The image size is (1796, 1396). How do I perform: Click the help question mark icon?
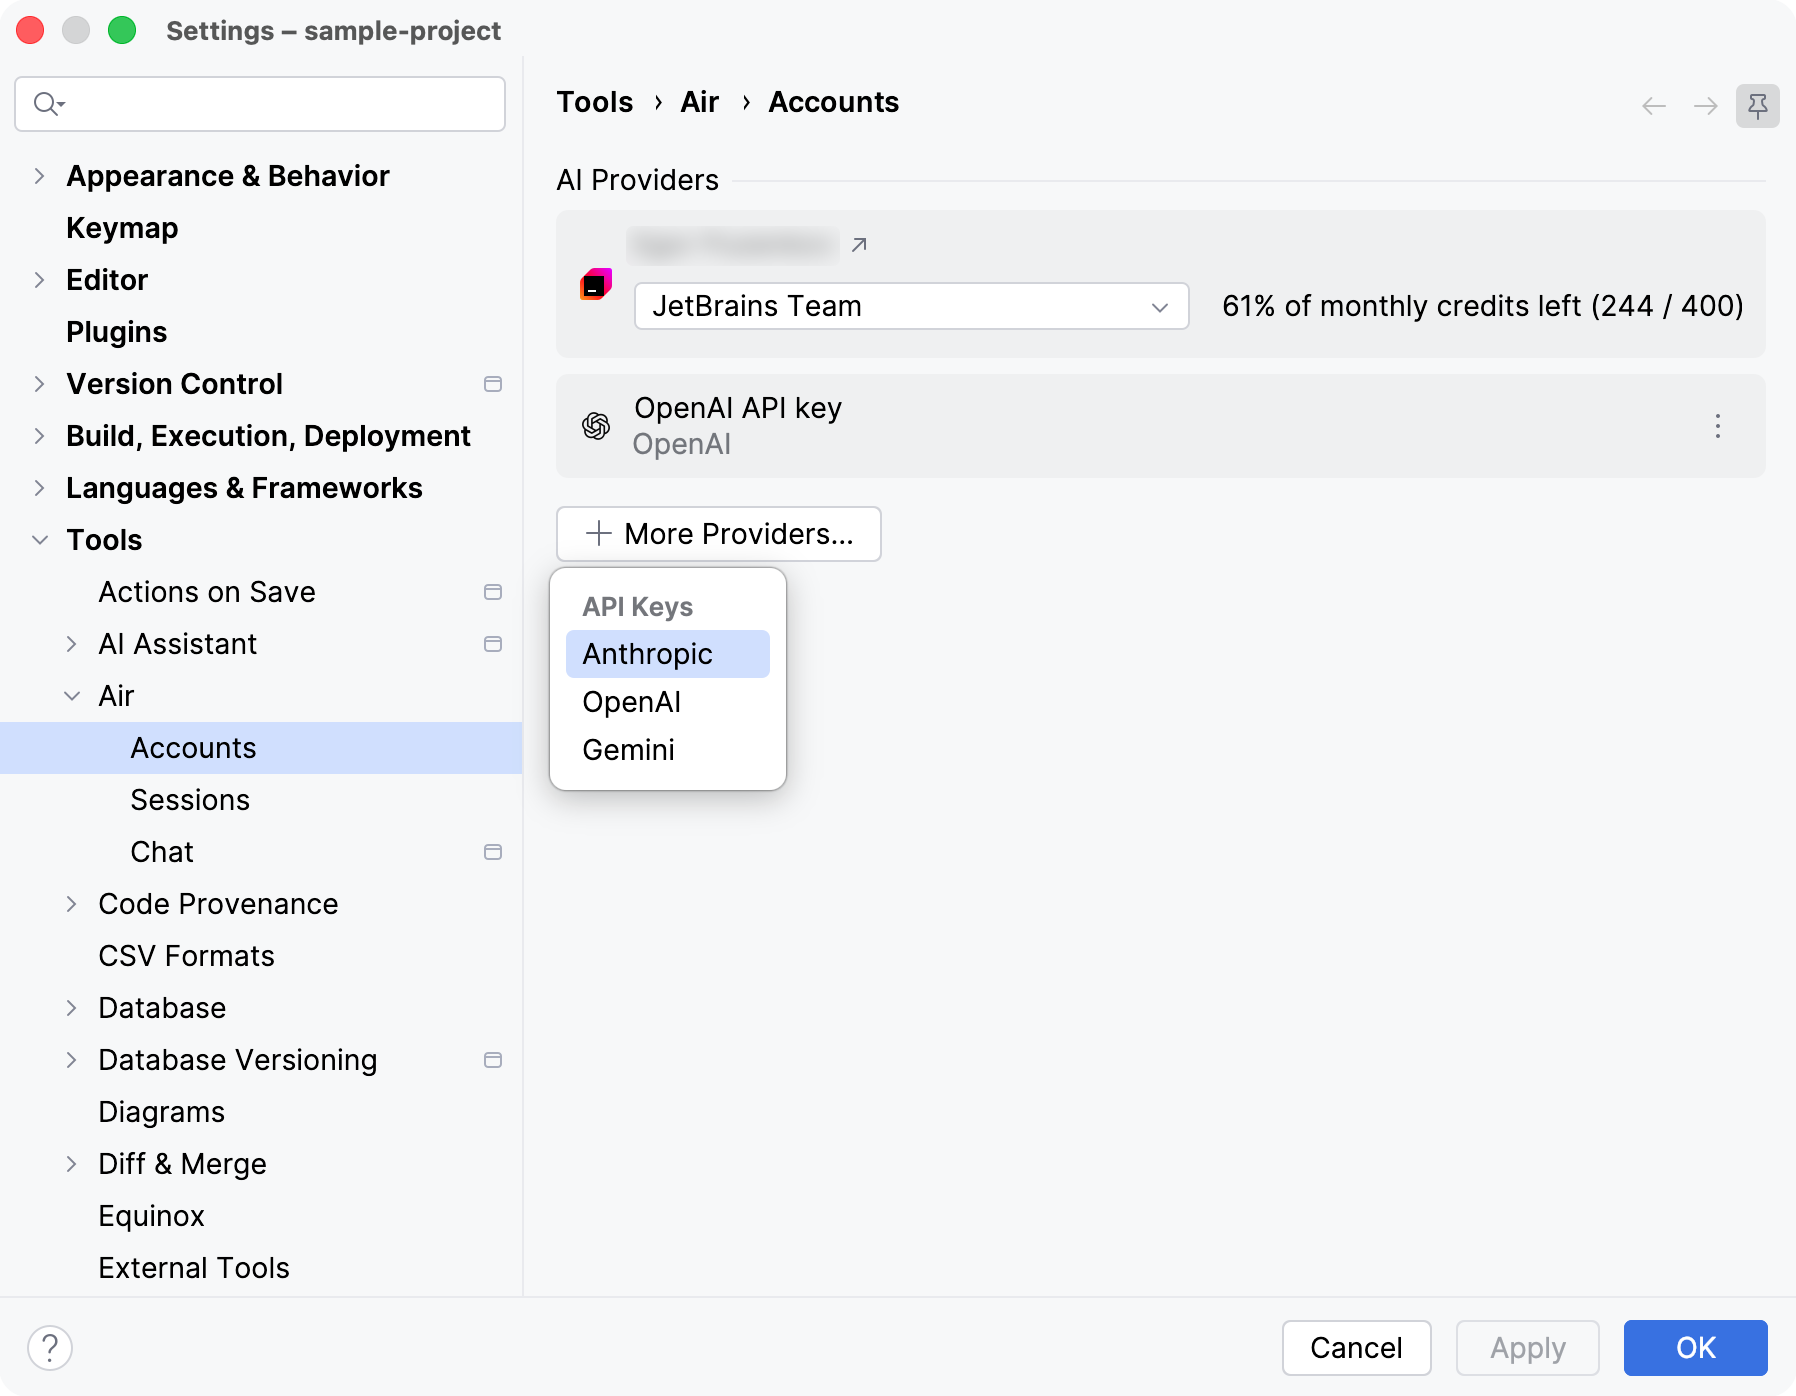click(x=50, y=1348)
